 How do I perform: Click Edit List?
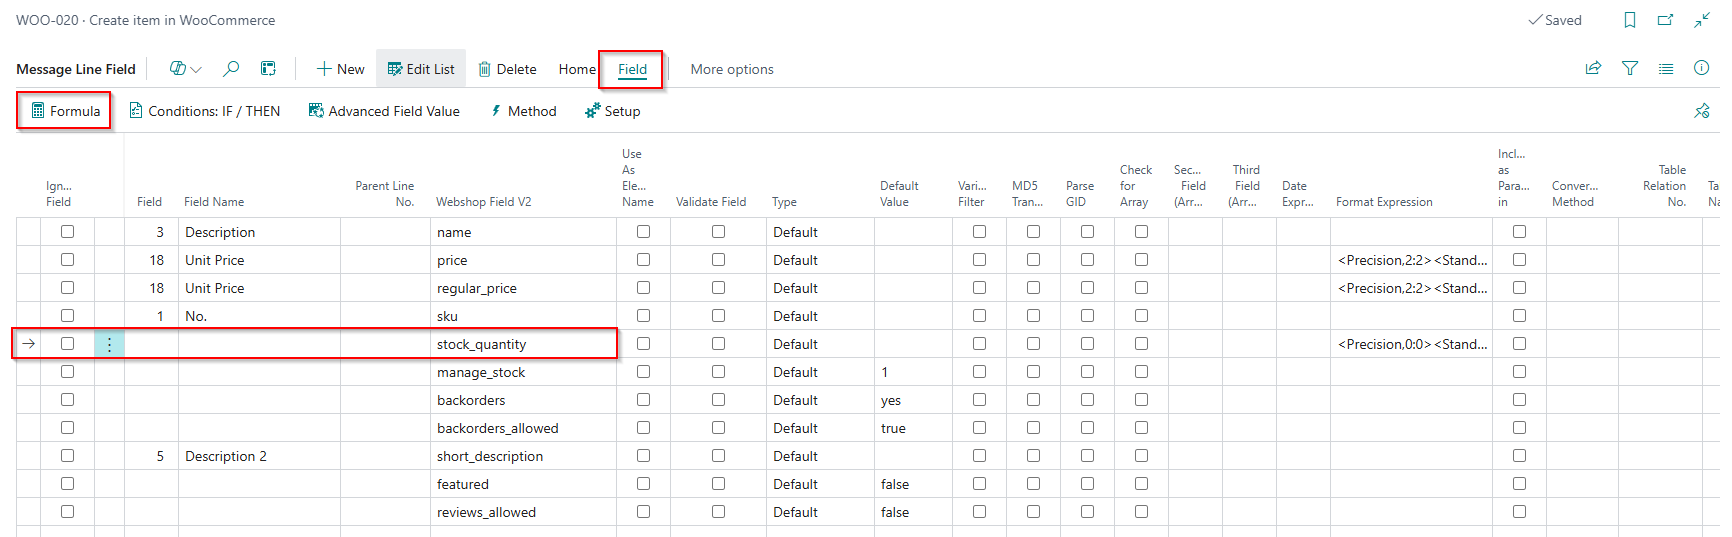(x=421, y=69)
